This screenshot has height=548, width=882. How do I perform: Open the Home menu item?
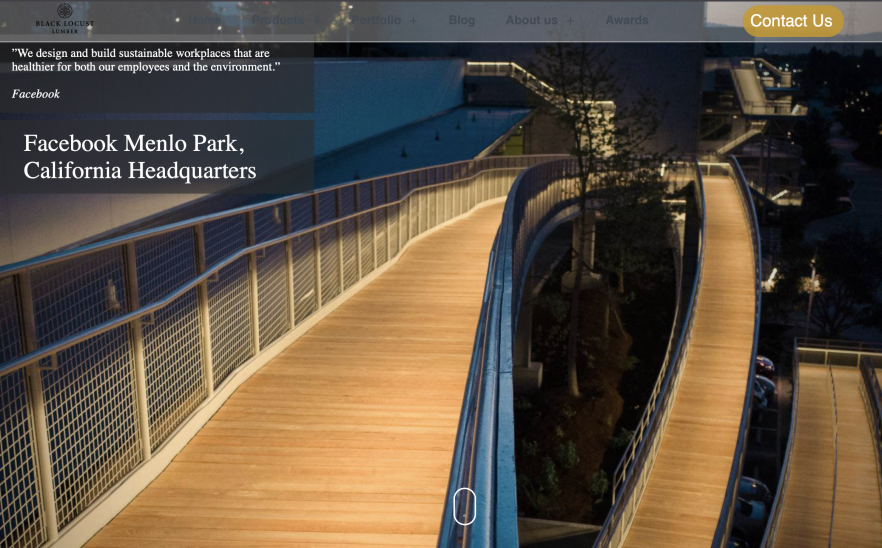(205, 20)
